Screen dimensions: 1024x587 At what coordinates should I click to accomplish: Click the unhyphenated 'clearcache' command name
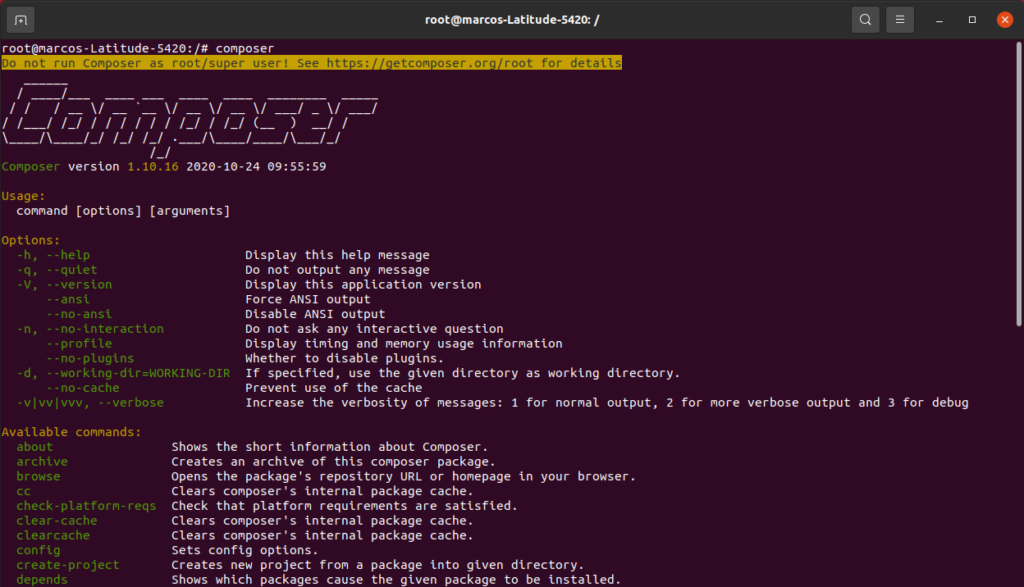[53, 535]
